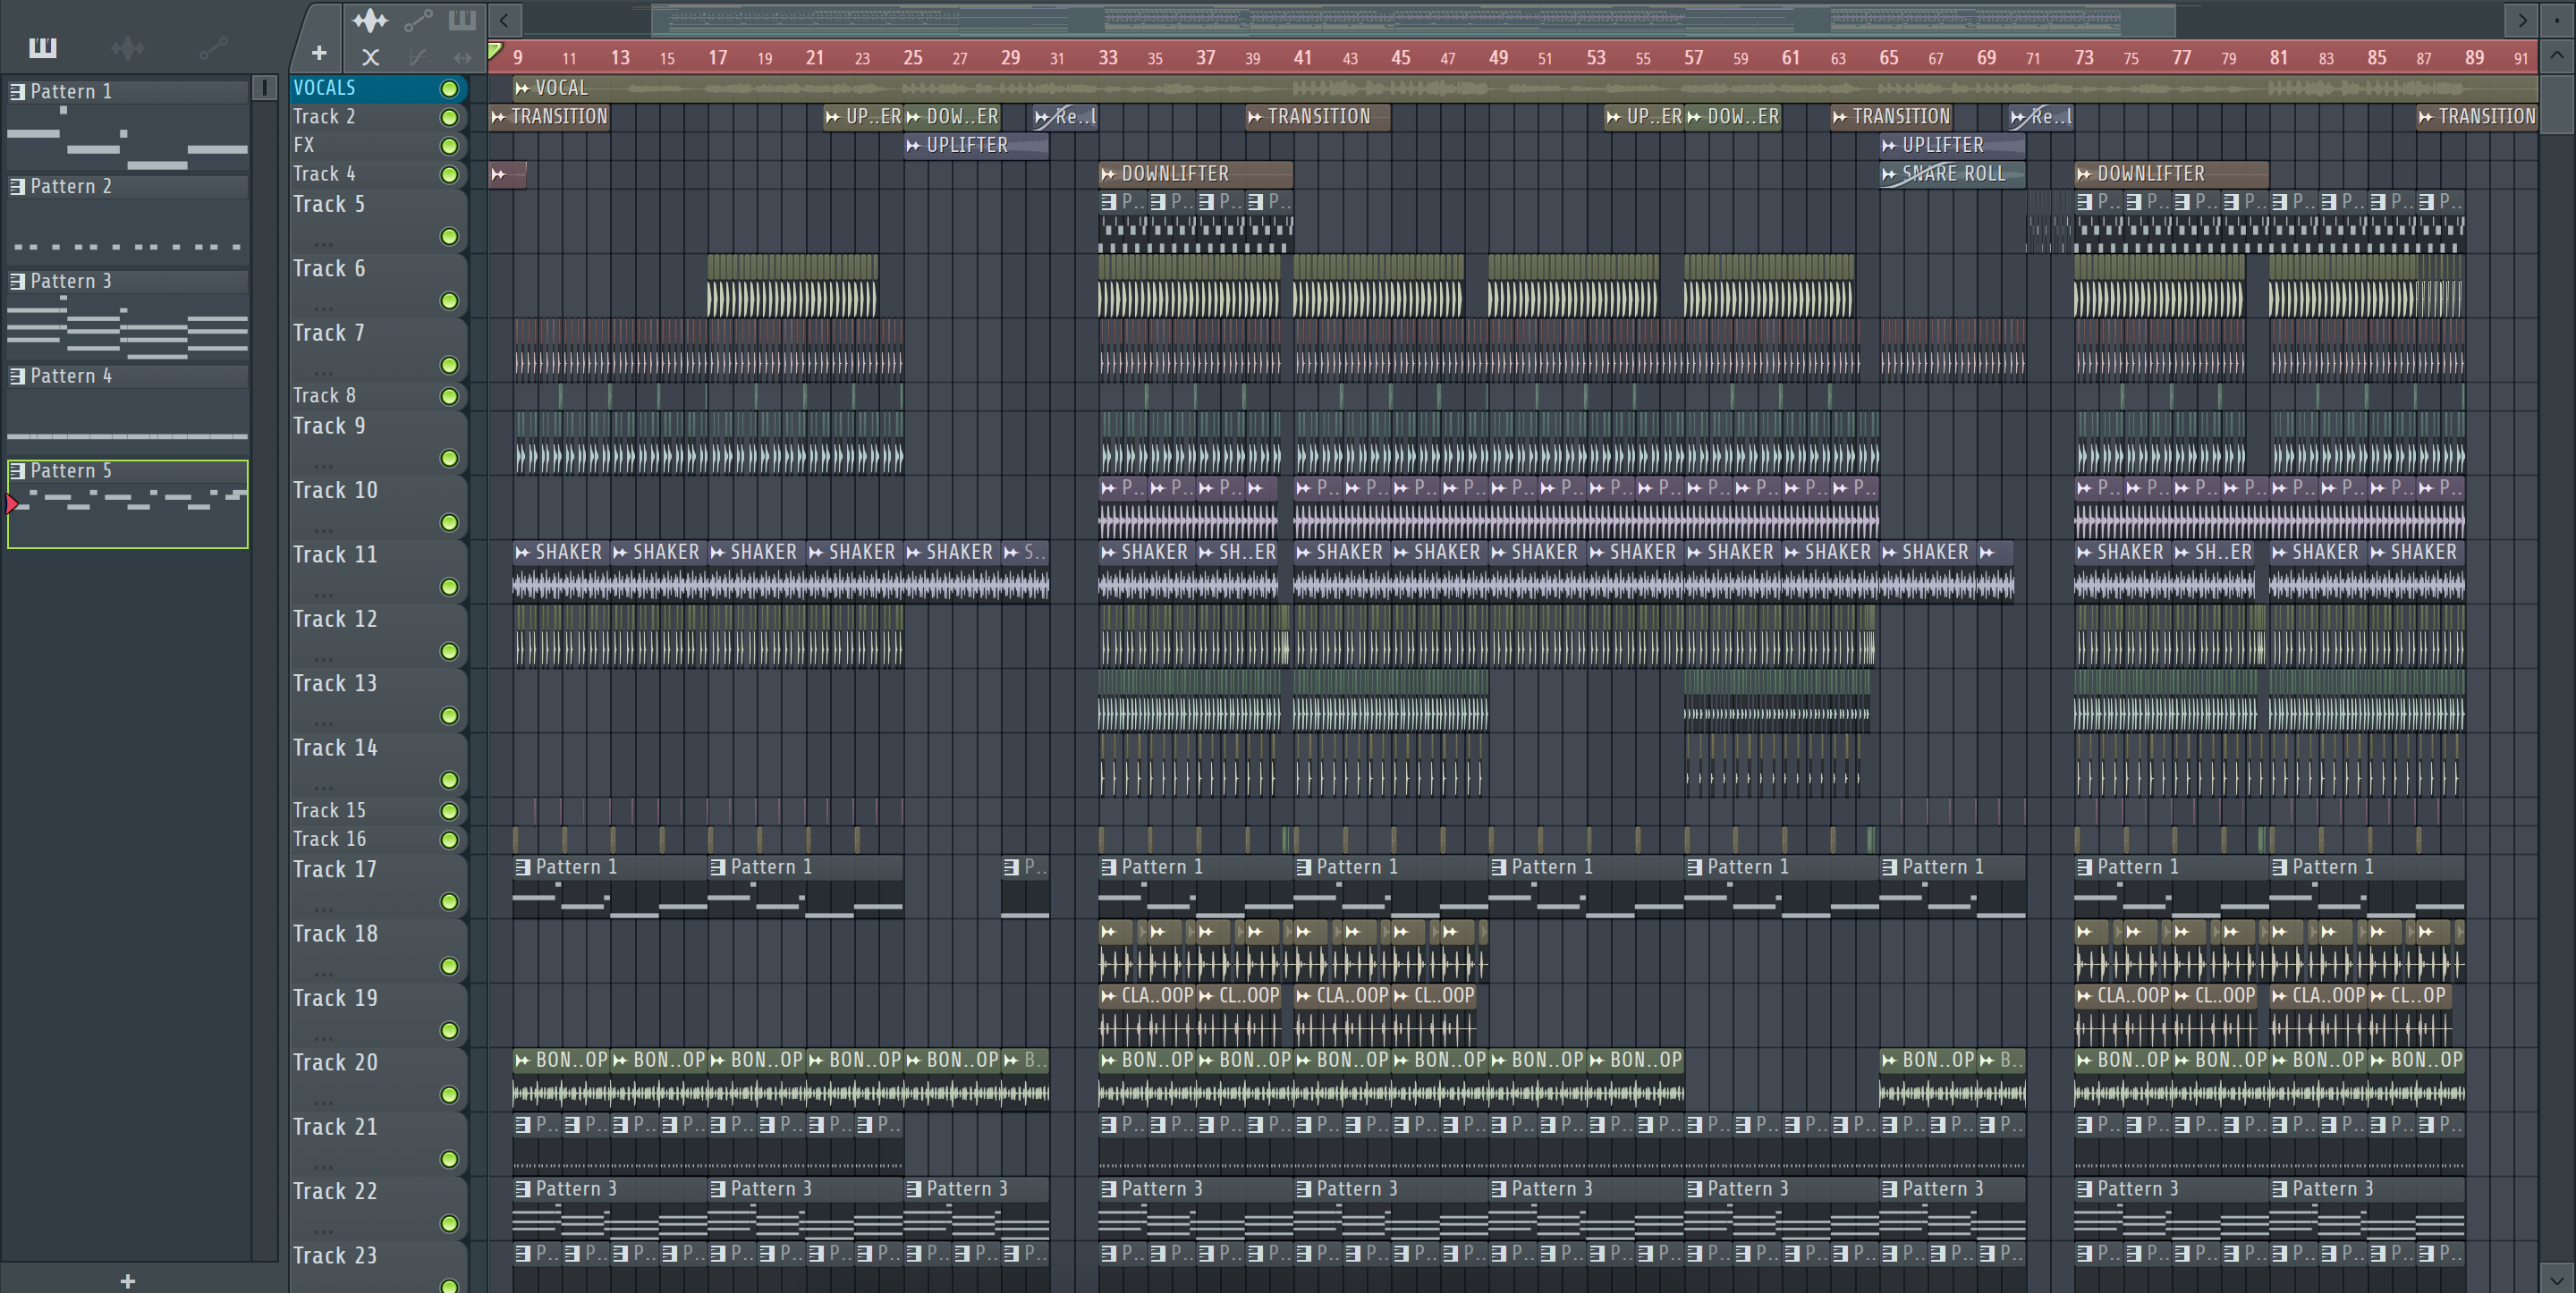Open SNARE ROLL clip menu icon

click(x=1889, y=174)
